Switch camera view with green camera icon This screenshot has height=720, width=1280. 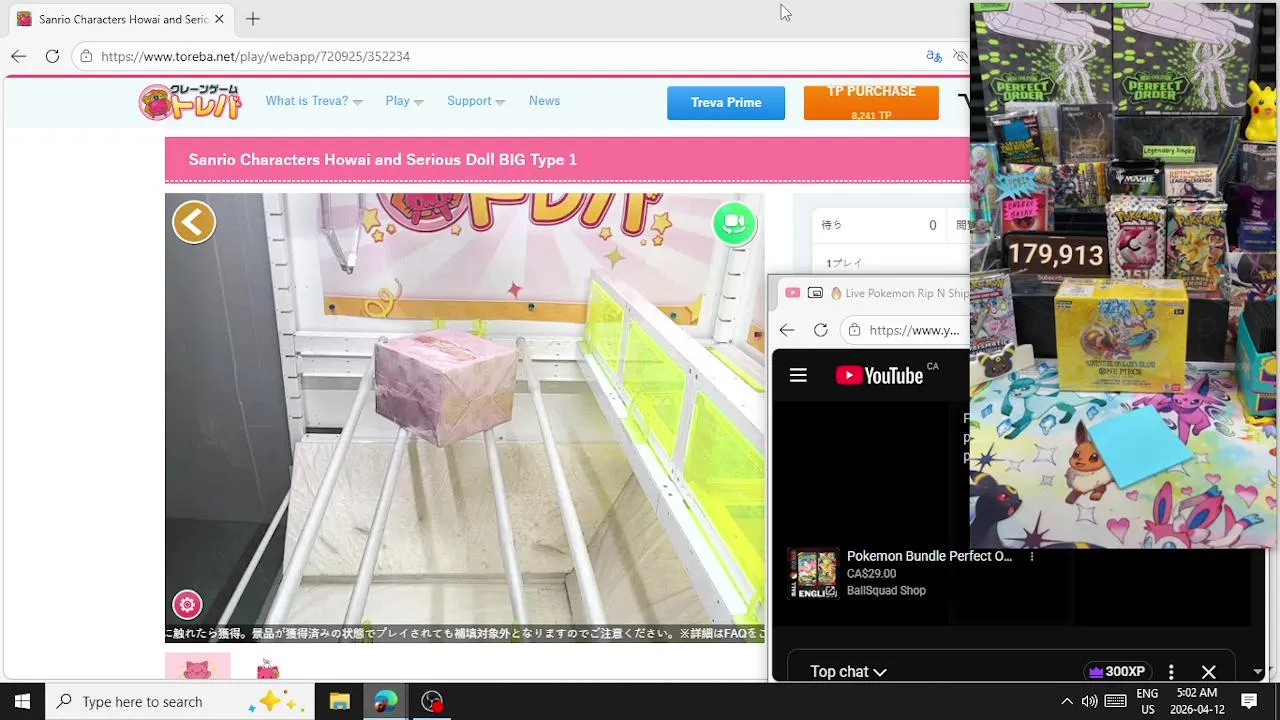coord(734,223)
